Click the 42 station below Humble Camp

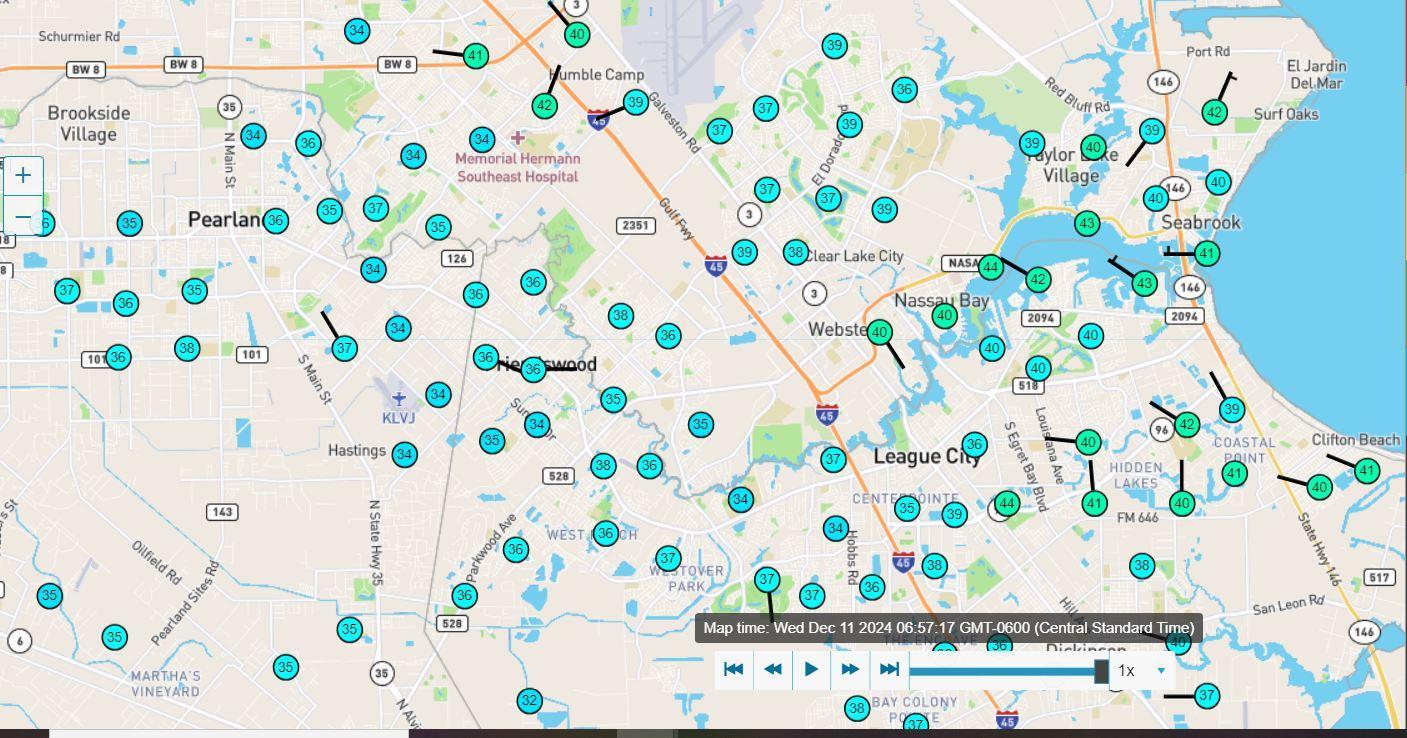pyautogui.click(x=544, y=105)
